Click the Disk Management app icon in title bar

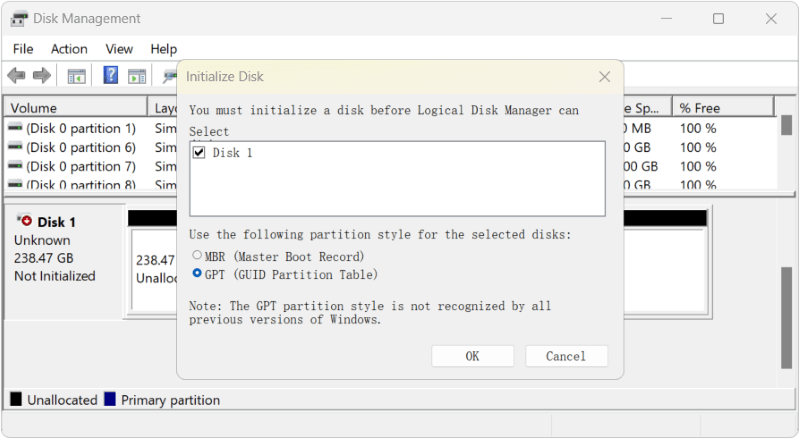pyautogui.click(x=19, y=19)
